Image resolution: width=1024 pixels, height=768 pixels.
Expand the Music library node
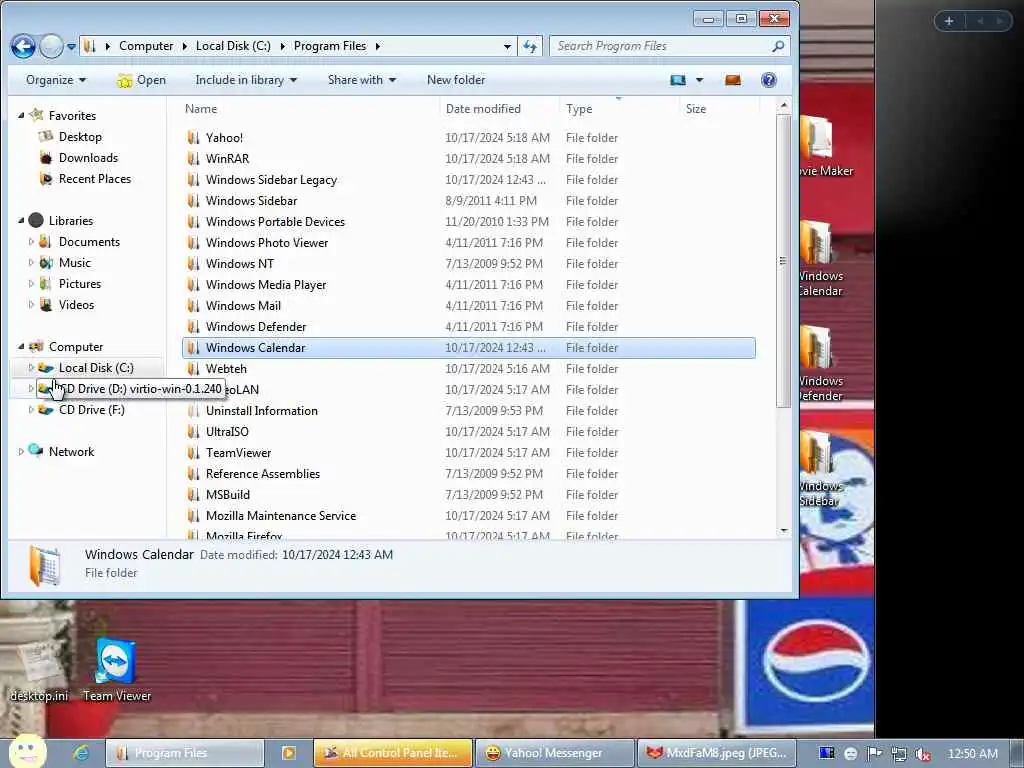[x=31, y=263]
